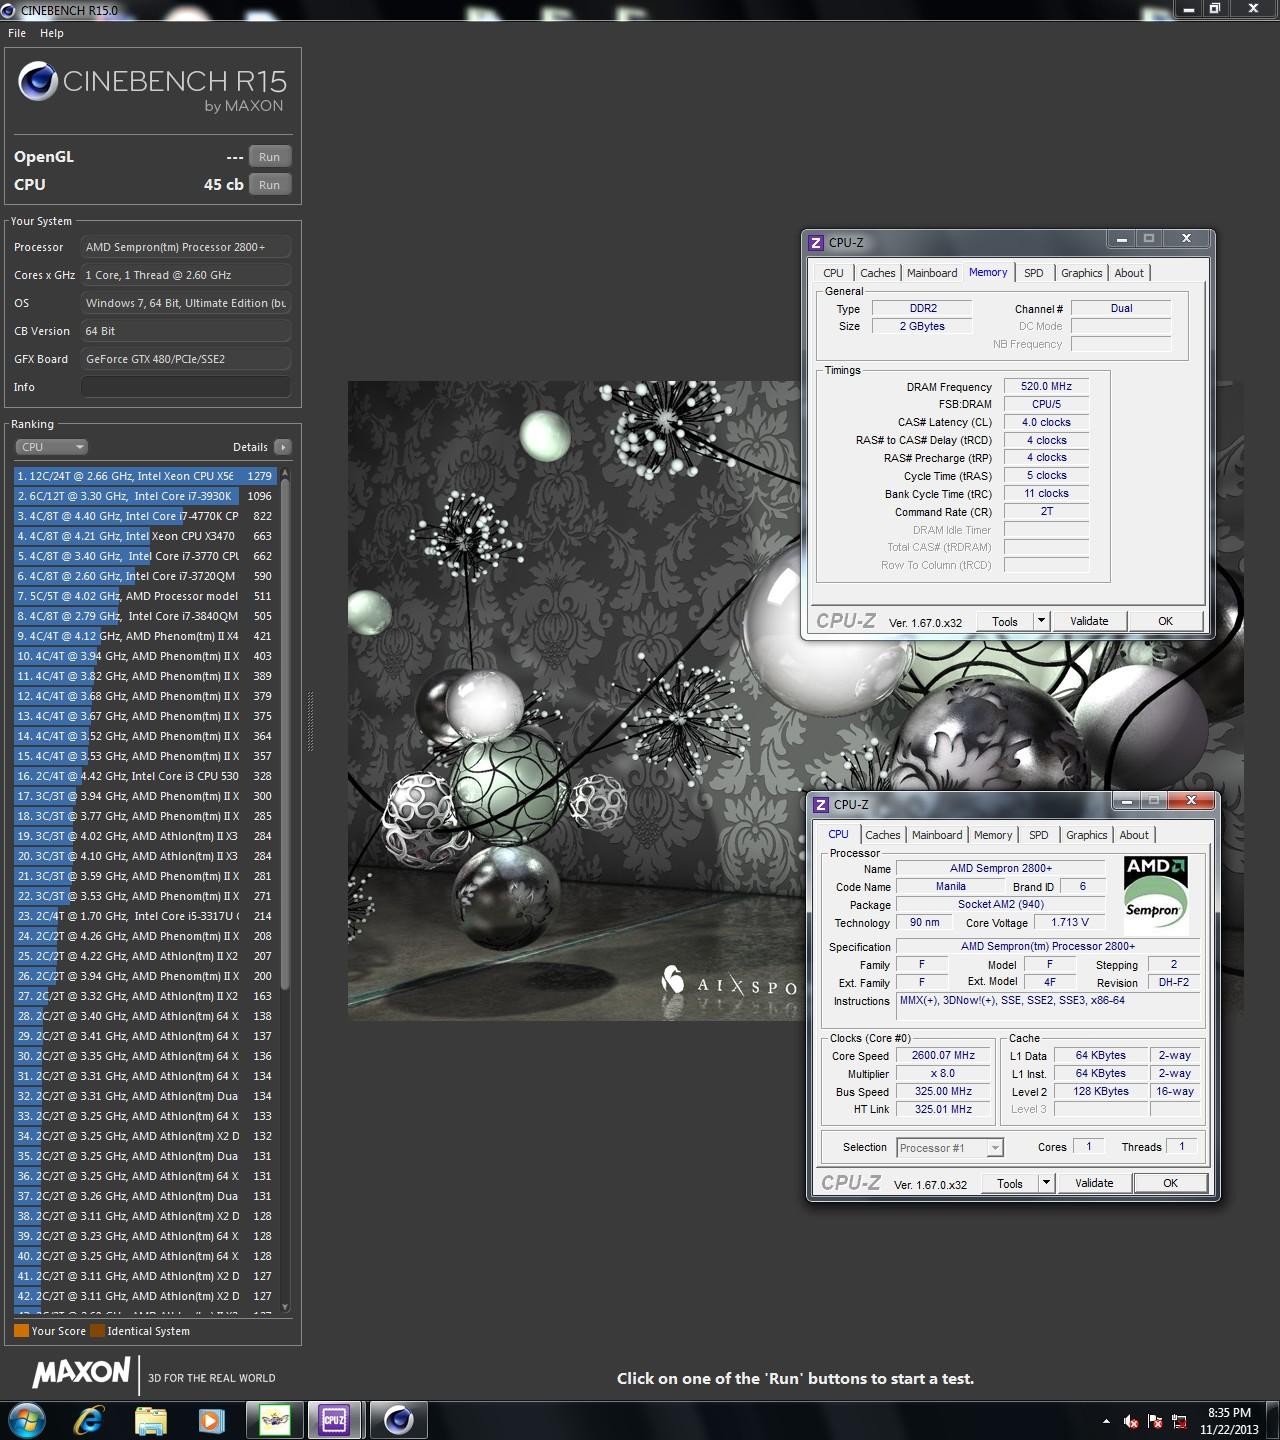Click scroll up arrow of ranking list
1280x1440 pixels.
pos(285,472)
